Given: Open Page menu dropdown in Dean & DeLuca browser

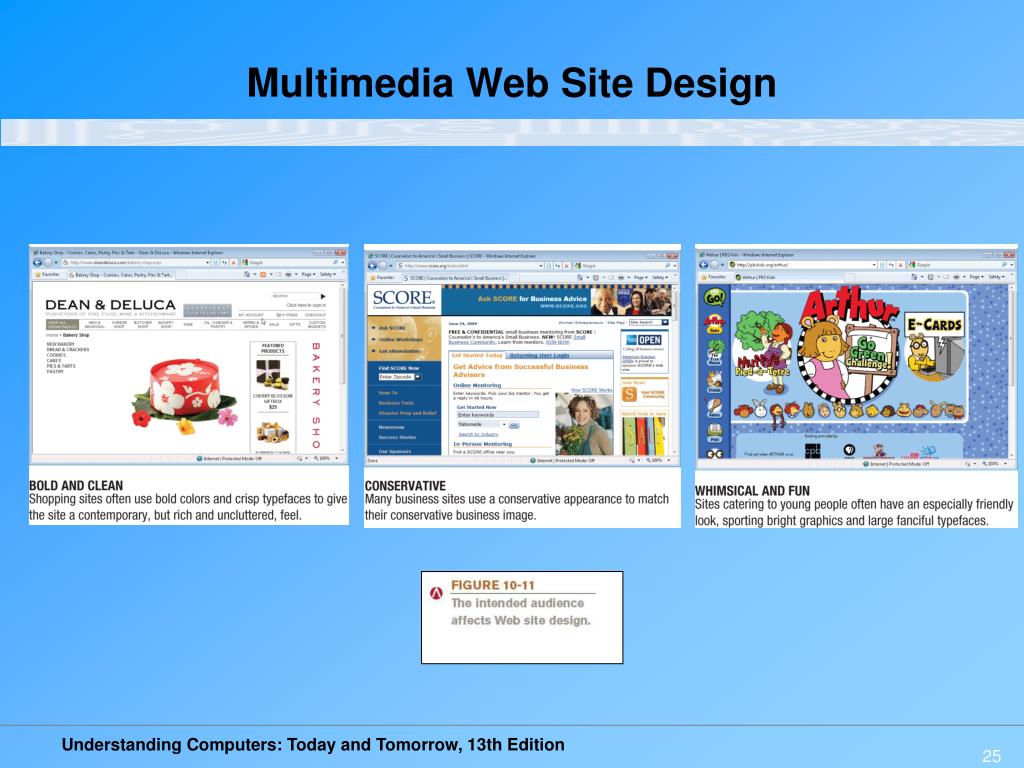Looking at the screenshot, I should pos(307,274).
